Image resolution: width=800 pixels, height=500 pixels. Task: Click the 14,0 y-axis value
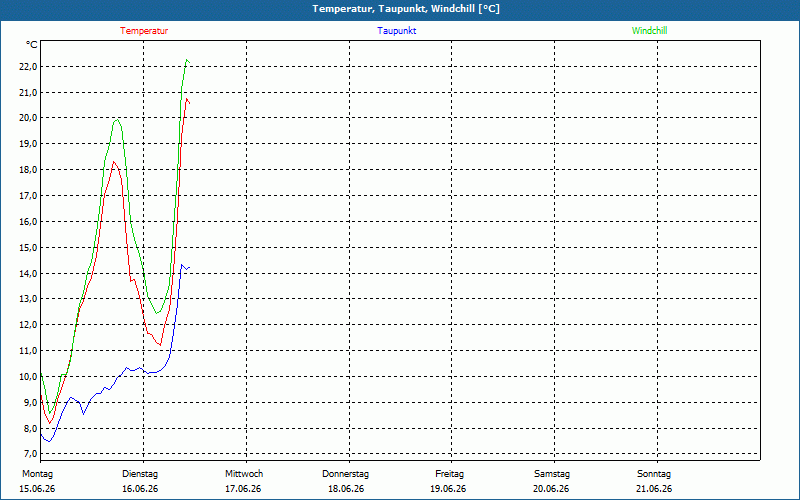pos(29,274)
